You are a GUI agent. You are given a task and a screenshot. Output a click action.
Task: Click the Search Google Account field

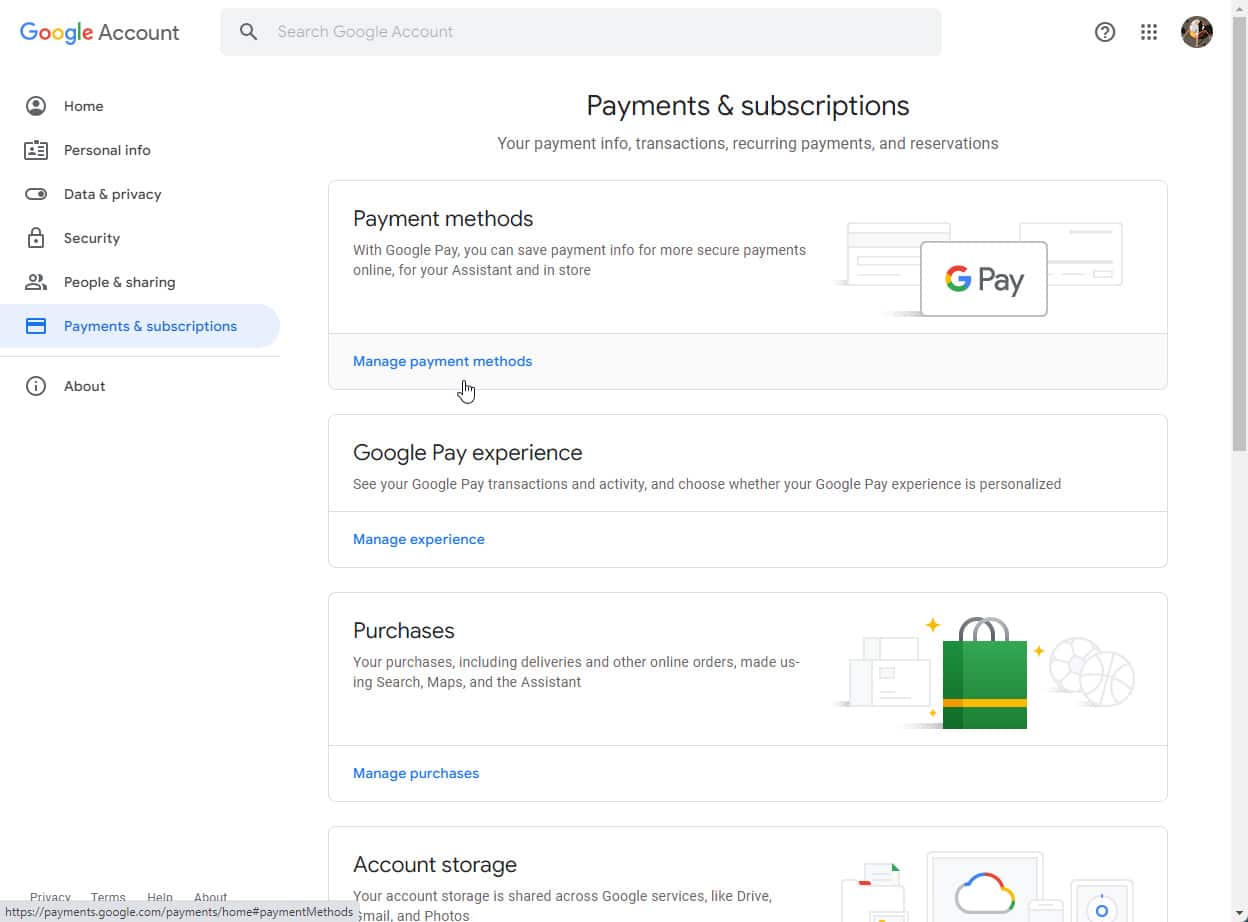click(x=600, y=32)
